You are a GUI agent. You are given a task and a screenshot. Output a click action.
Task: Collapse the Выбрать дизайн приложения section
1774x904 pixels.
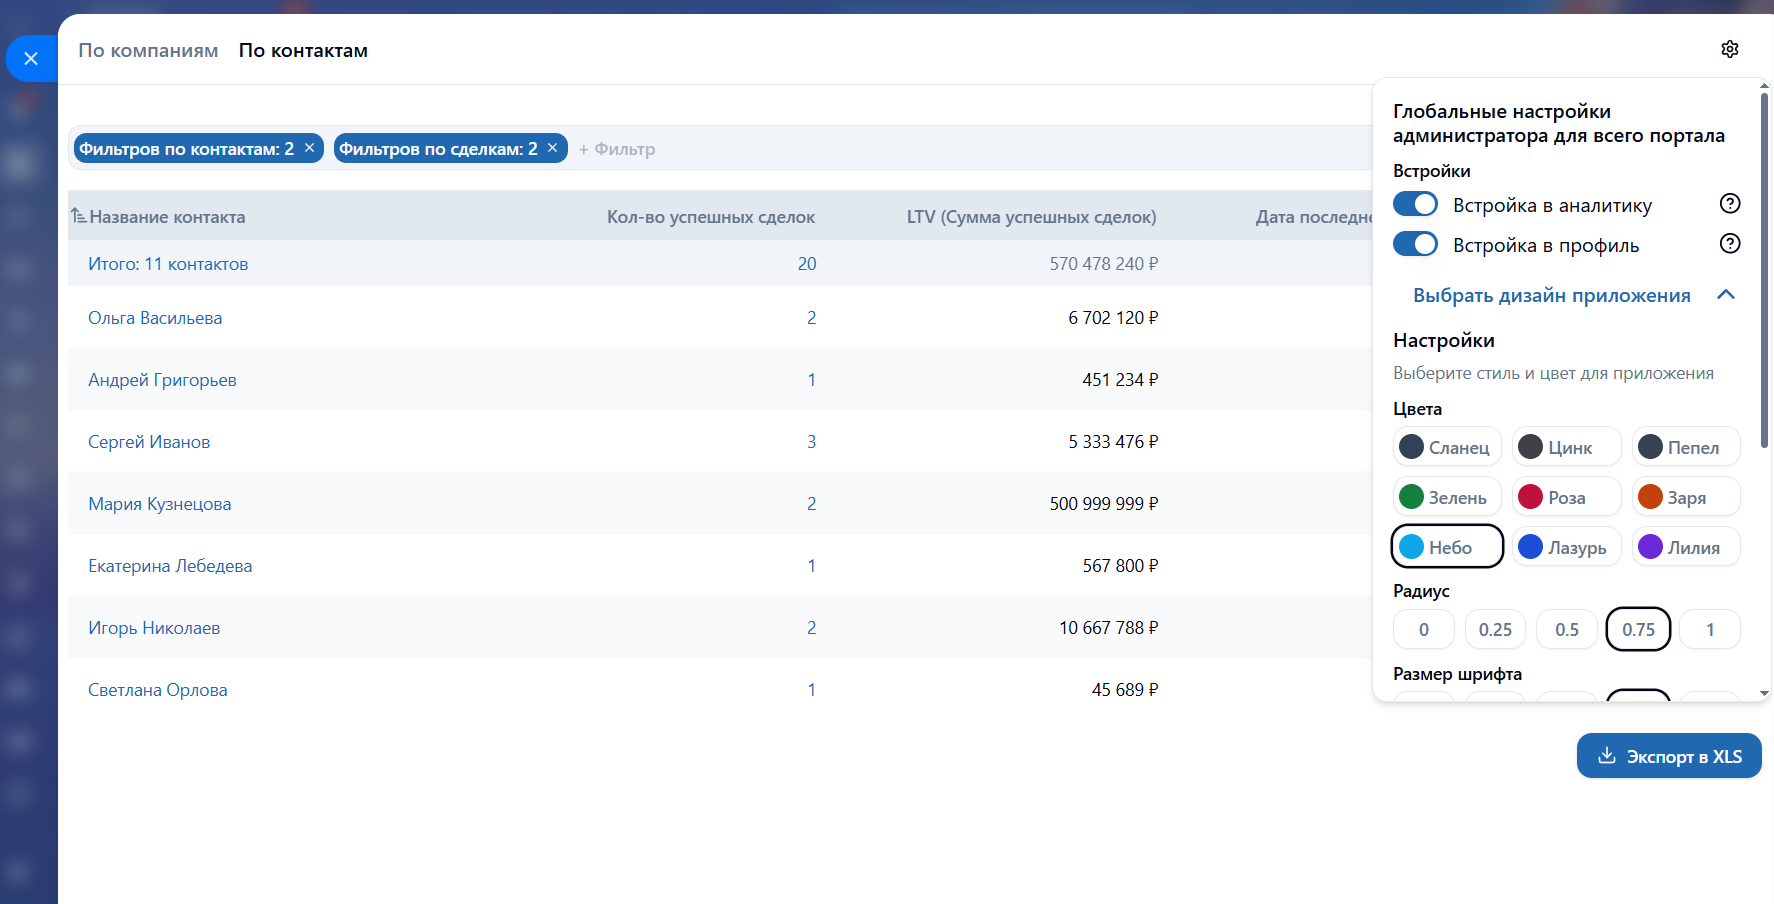pos(1725,295)
